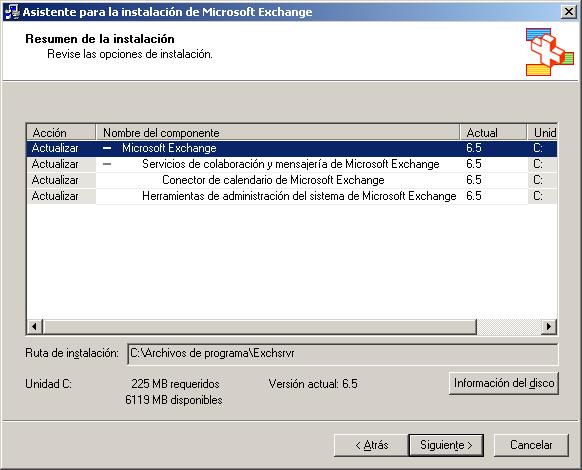The width and height of the screenshot is (582, 470).
Task: Open Actualizar action for Microsoft Exchange row
Action: 55,148
